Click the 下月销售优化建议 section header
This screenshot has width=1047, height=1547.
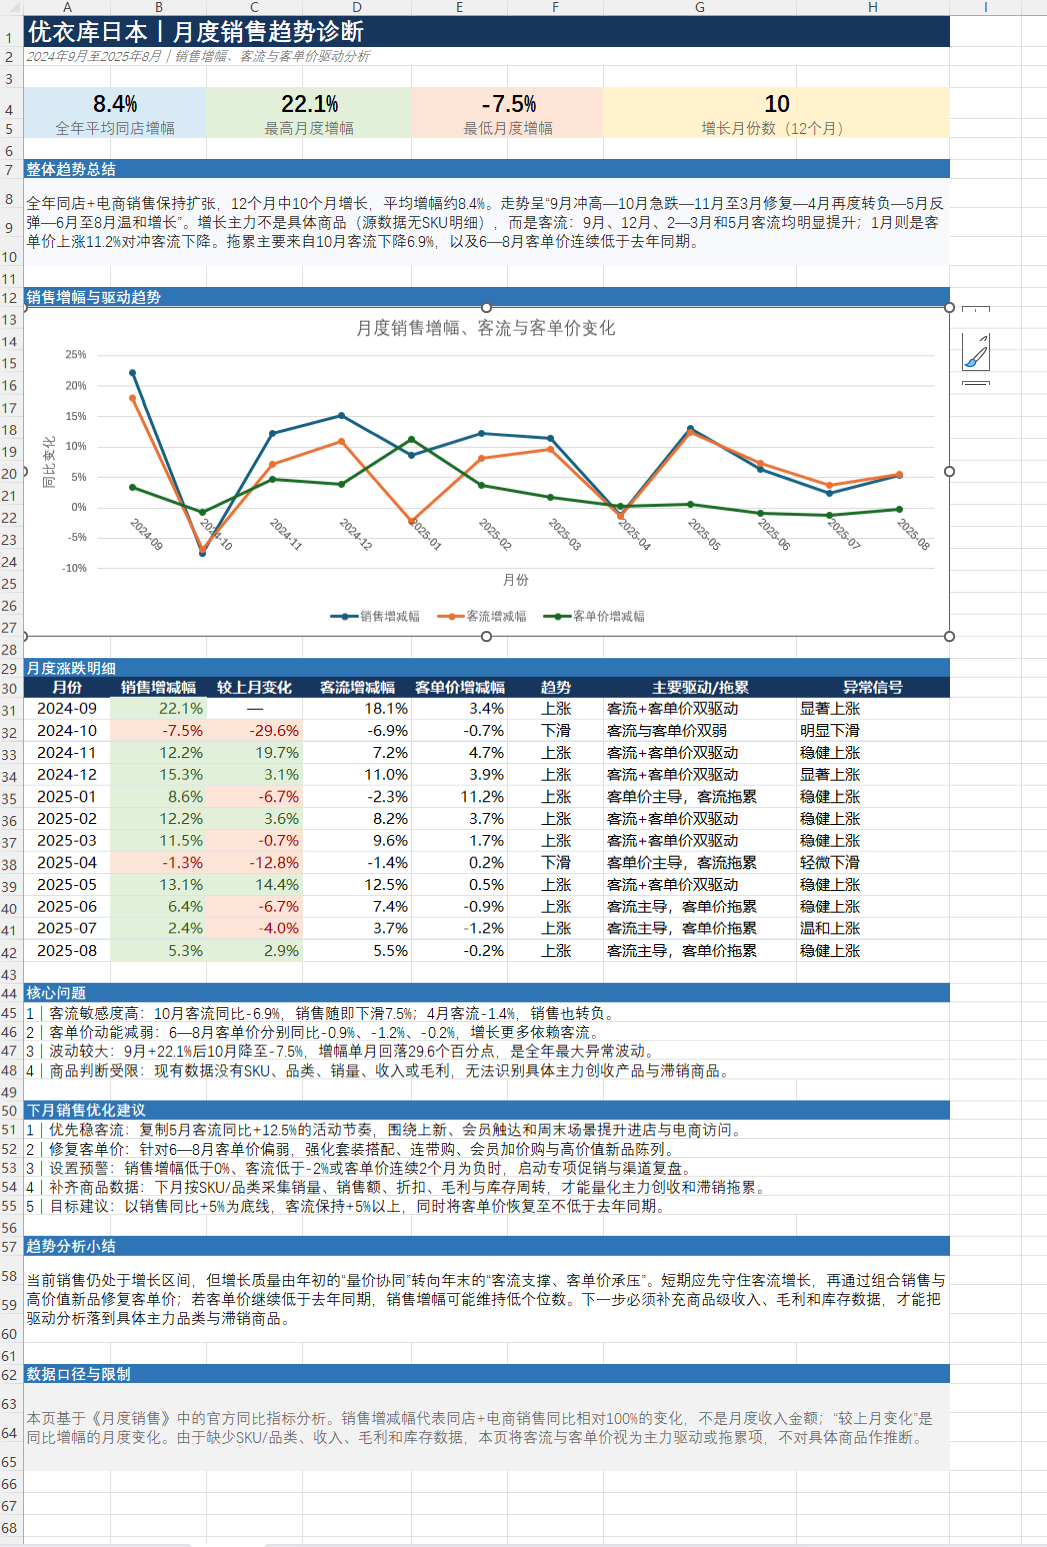tap(486, 1110)
